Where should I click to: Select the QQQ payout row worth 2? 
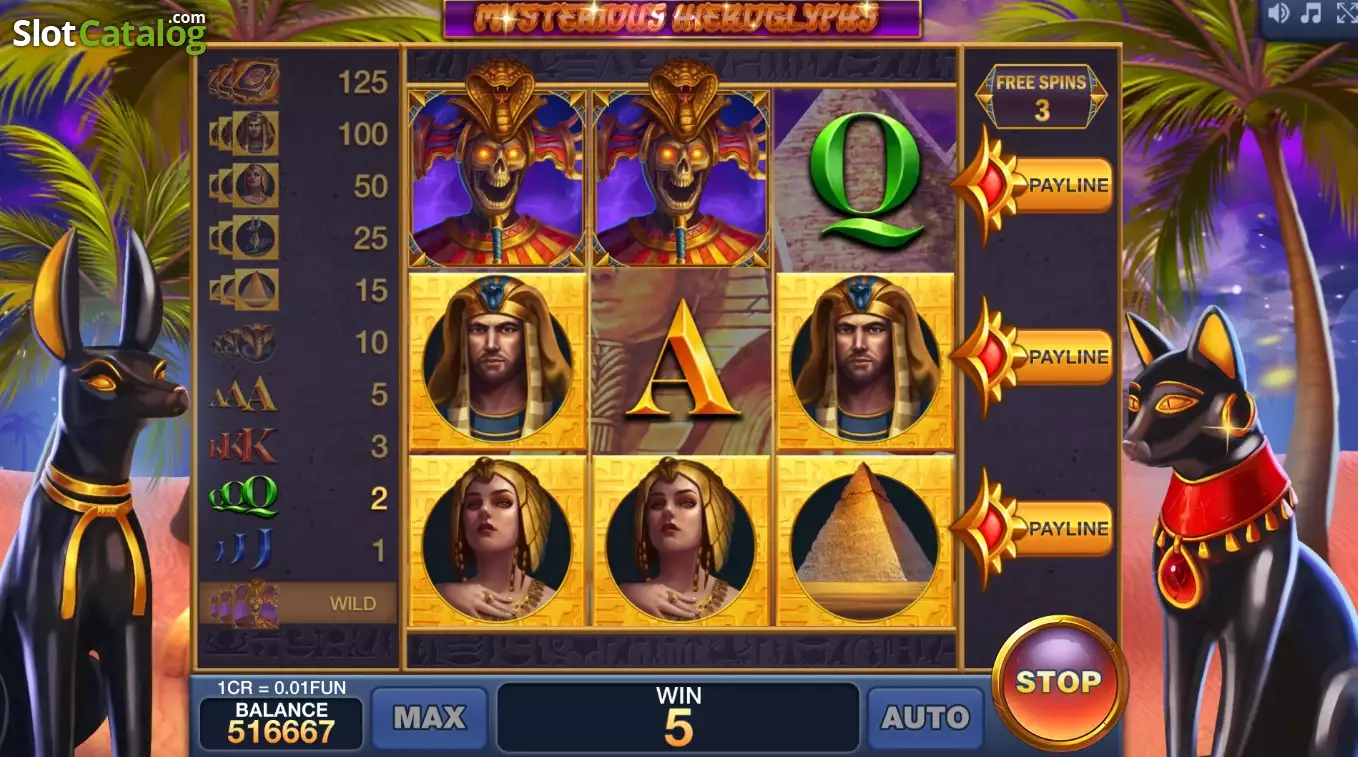coord(299,497)
